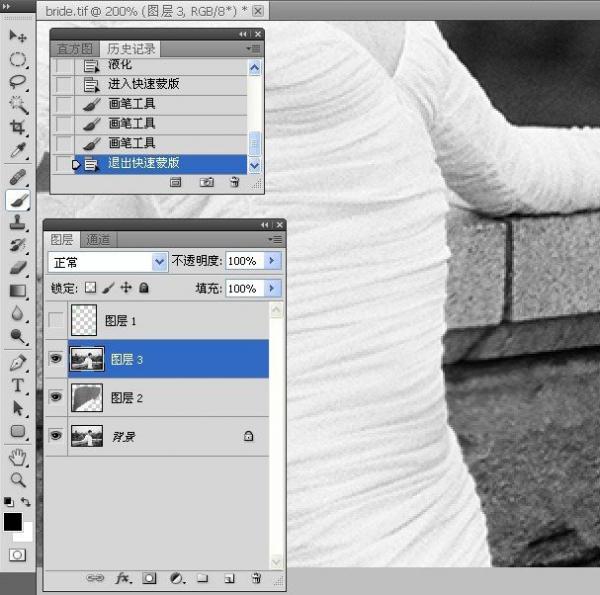Select the Move tool
This screenshot has height=595, width=600.
point(18,36)
